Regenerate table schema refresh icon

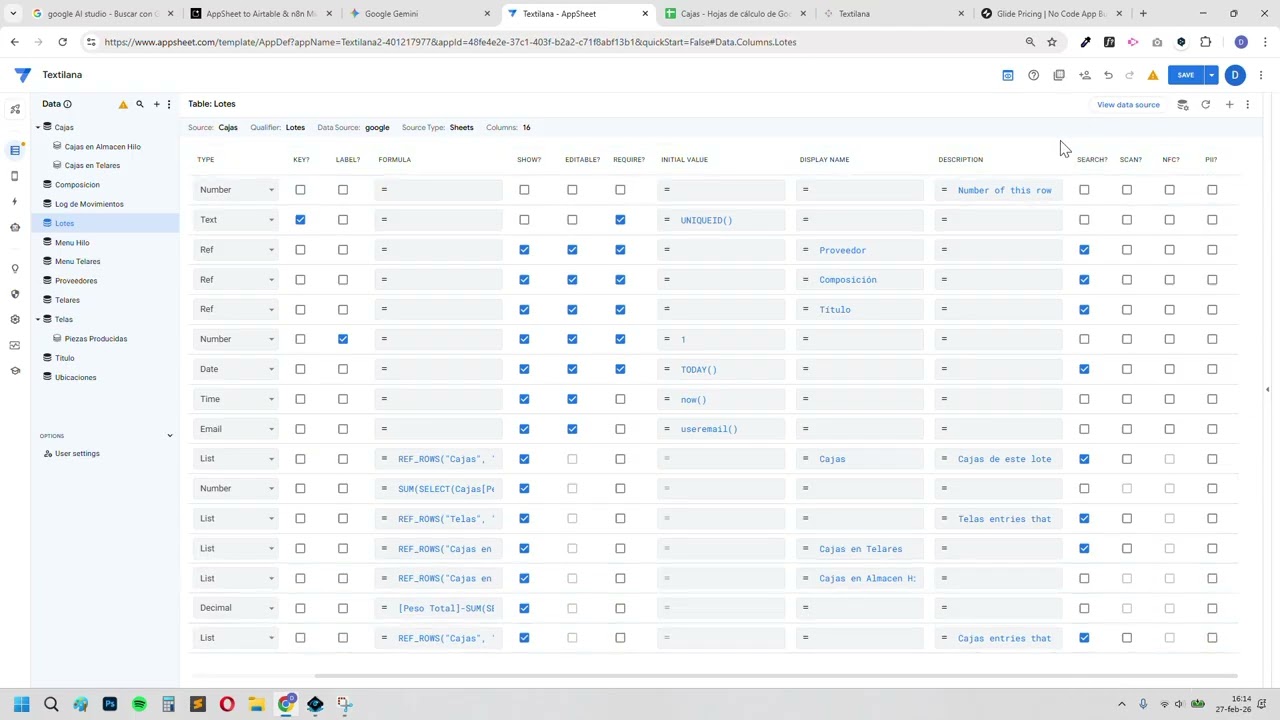tap(1205, 104)
